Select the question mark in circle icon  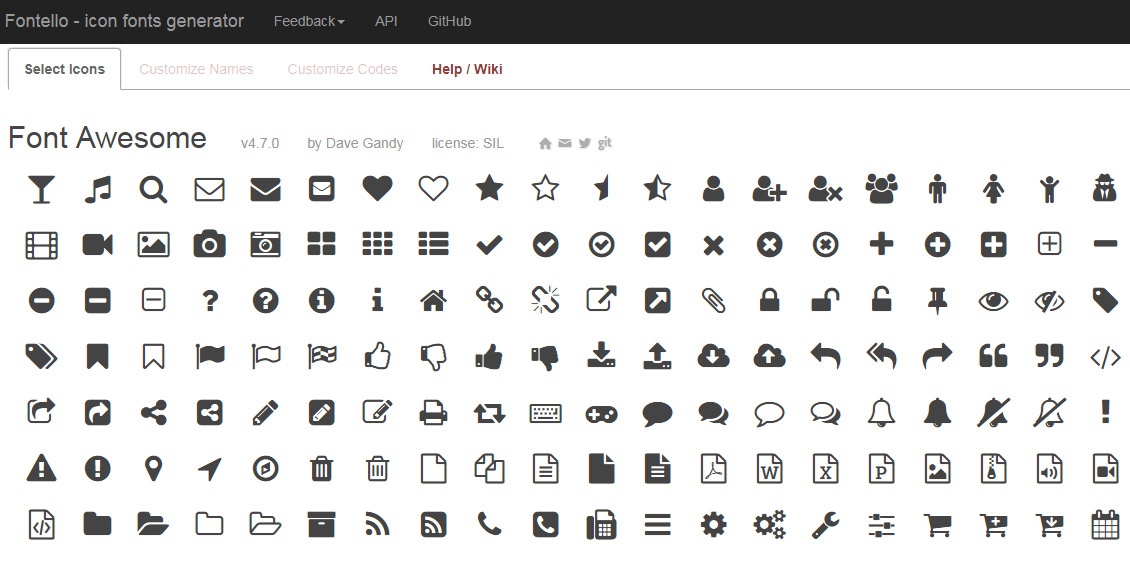tap(266, 300)
